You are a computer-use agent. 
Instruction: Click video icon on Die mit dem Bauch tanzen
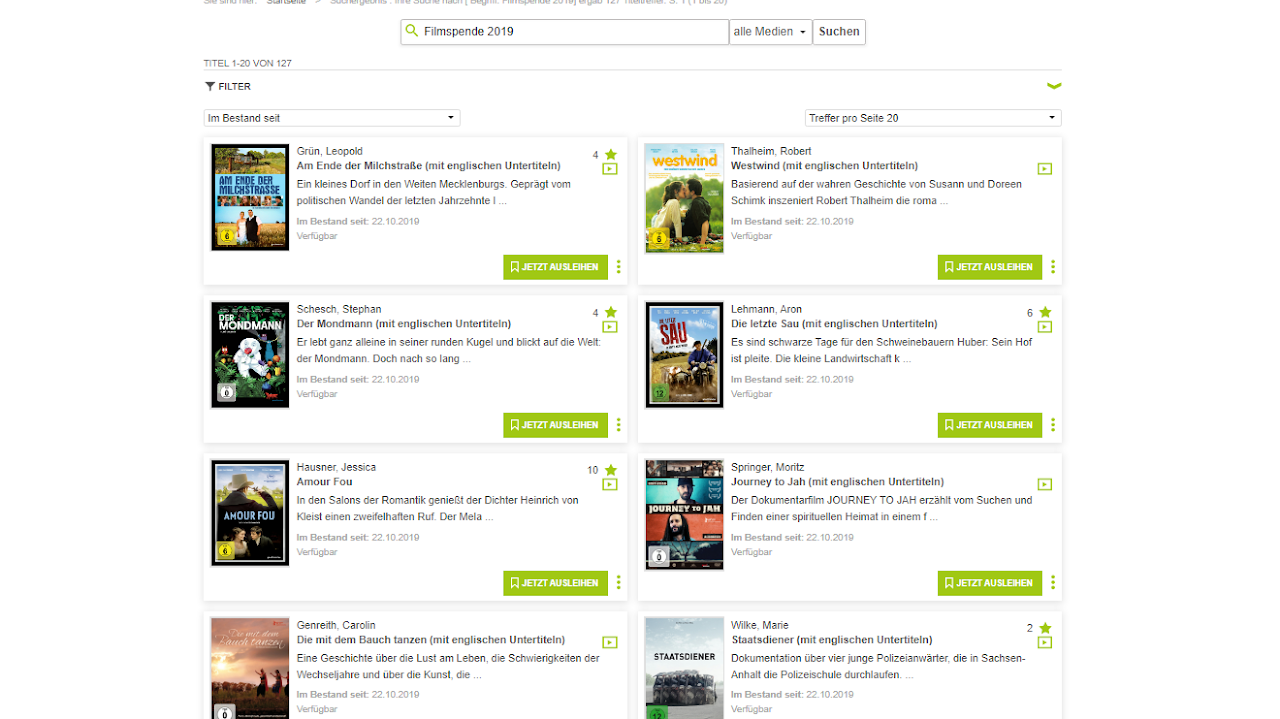(x=610, y=642)
